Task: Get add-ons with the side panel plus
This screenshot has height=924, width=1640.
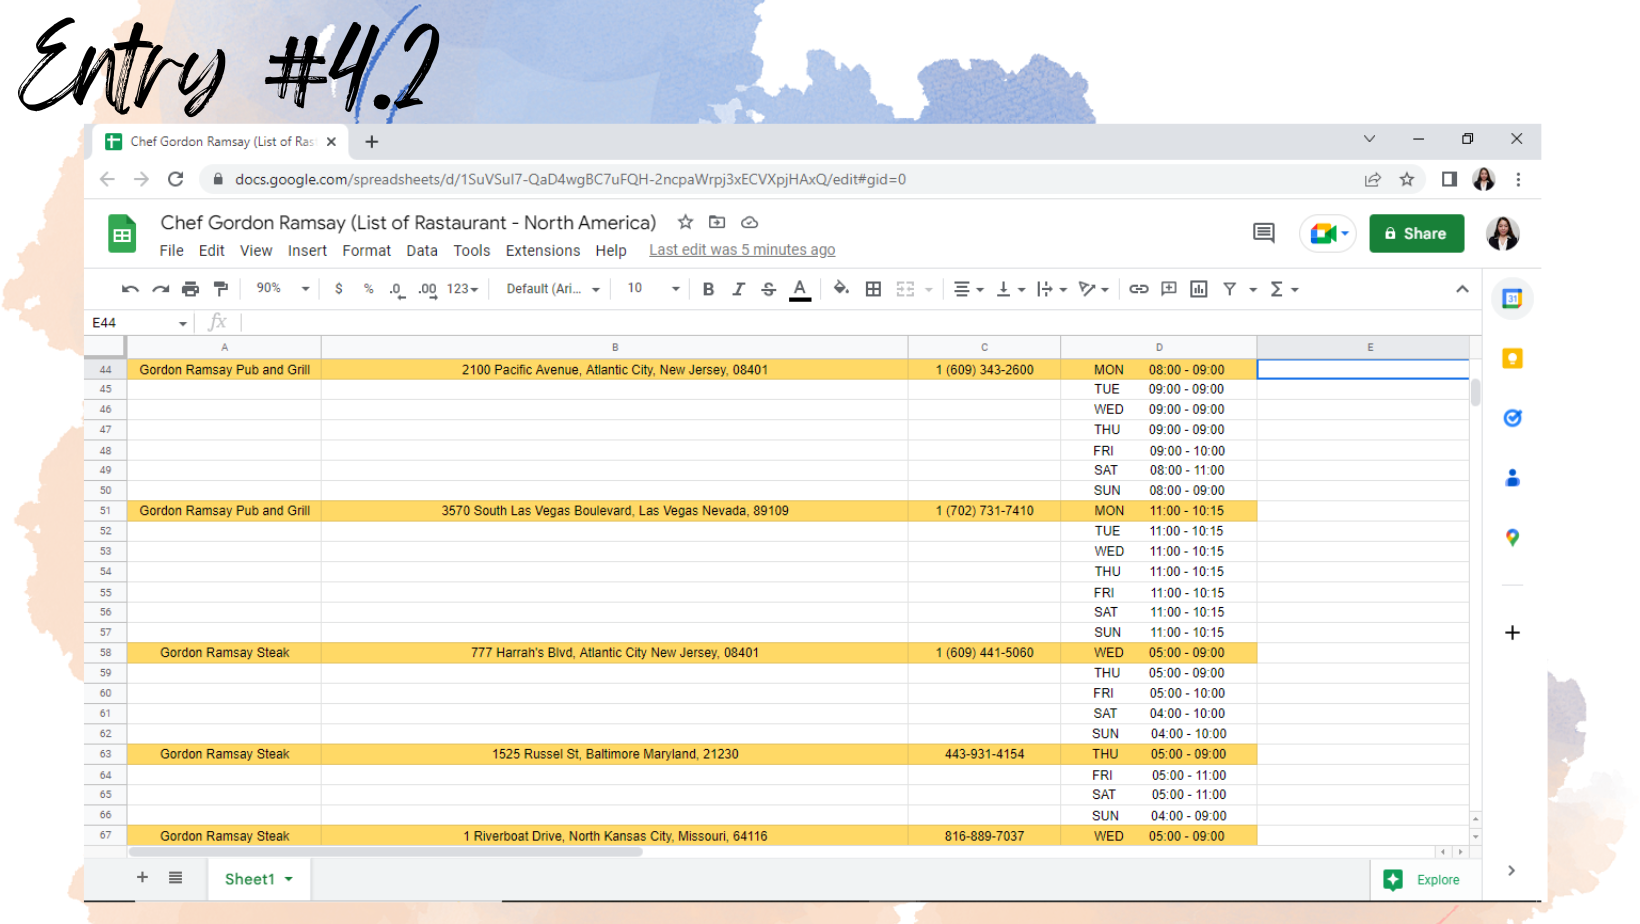Action: (1512, 632)
